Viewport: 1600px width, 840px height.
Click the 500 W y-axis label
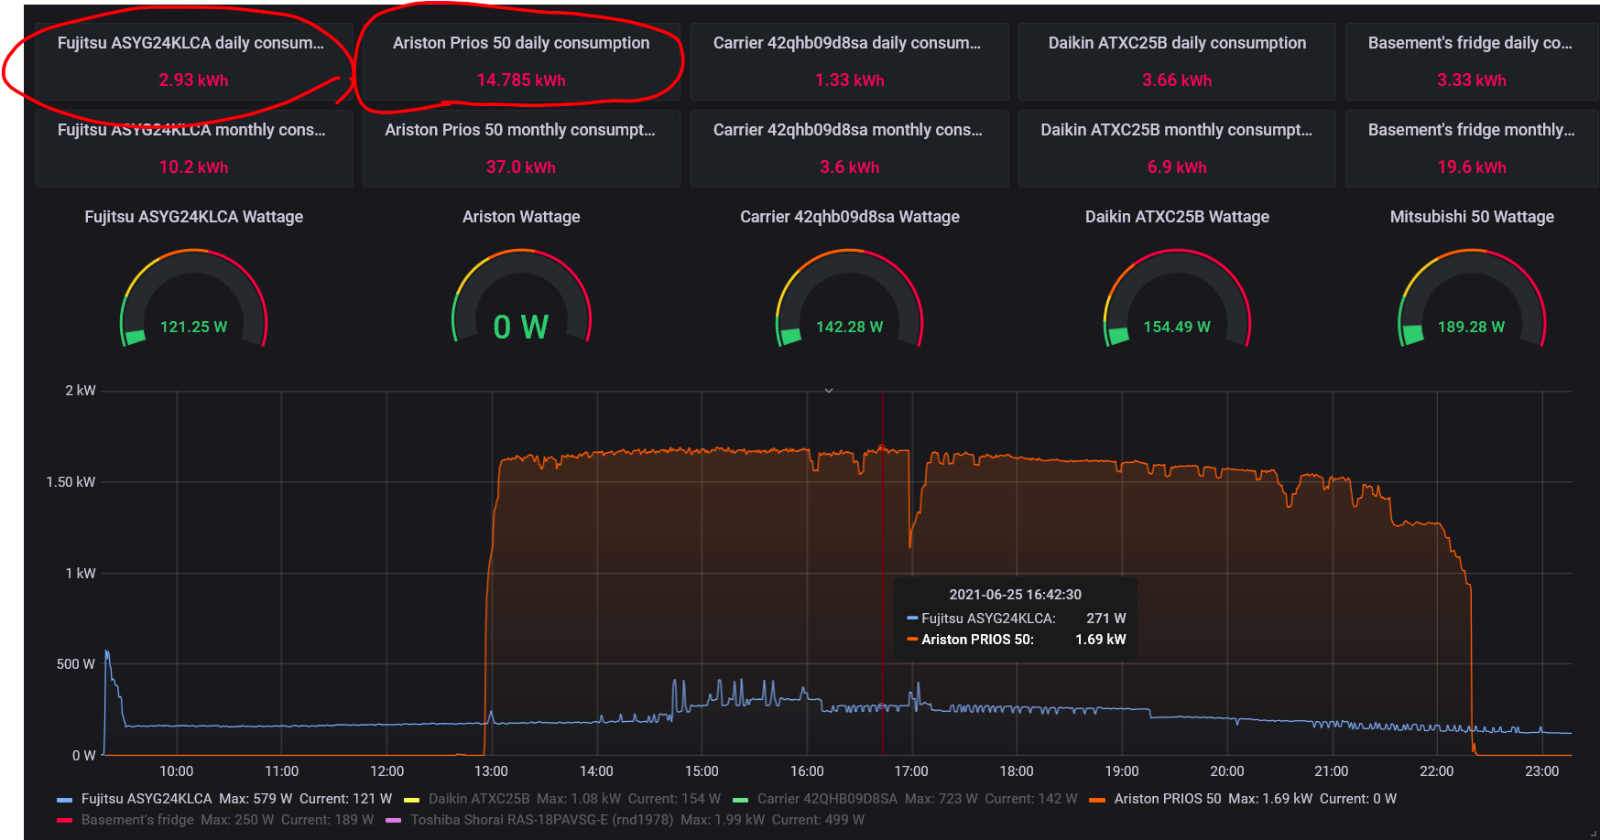(76, 664)
